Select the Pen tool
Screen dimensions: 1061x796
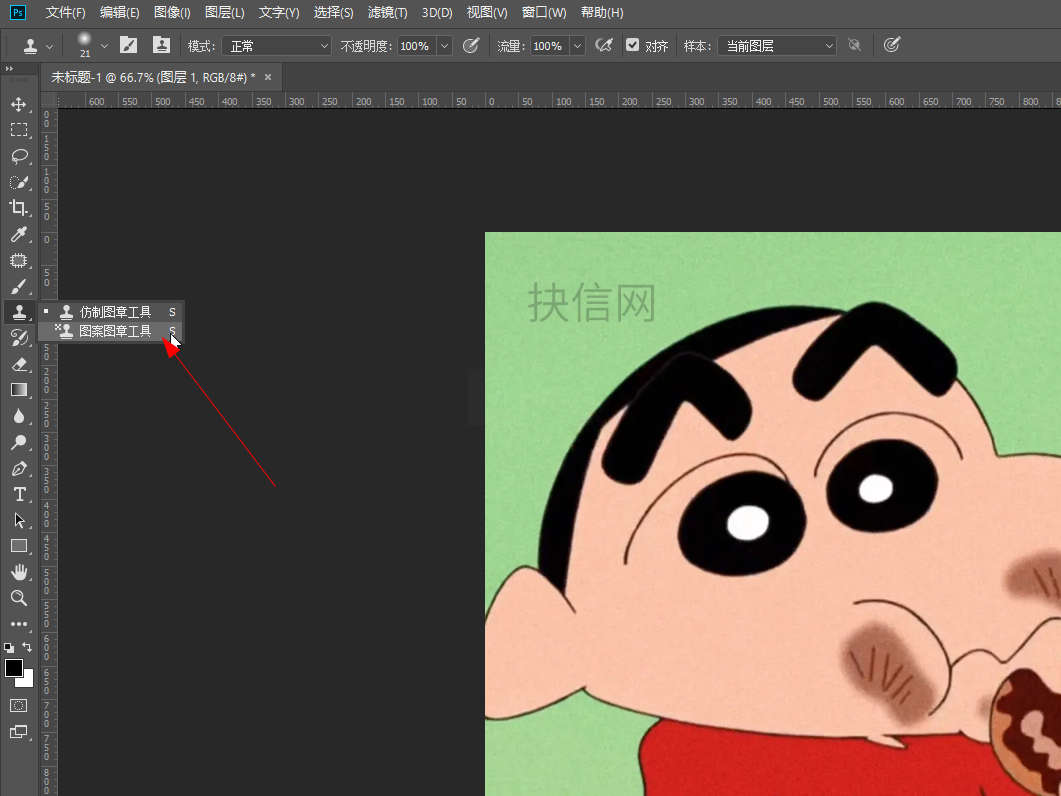point(19,468)
